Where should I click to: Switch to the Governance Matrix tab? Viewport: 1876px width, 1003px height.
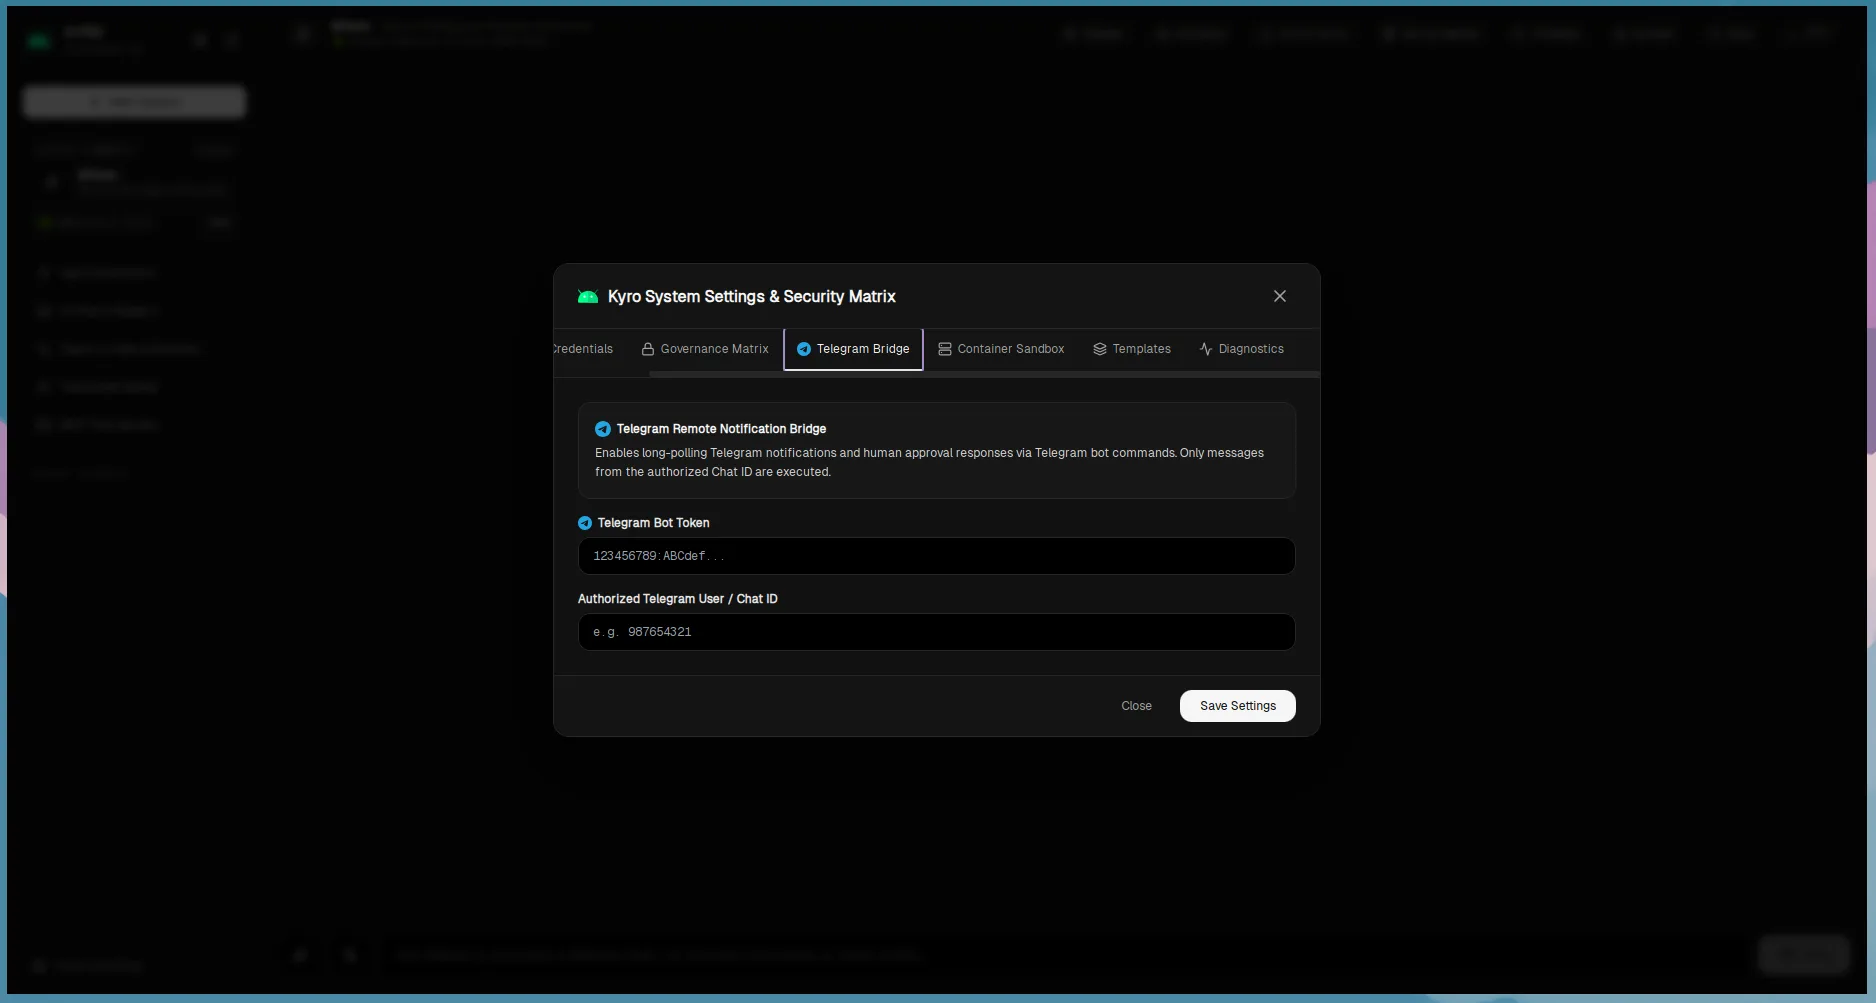(705, 349)
